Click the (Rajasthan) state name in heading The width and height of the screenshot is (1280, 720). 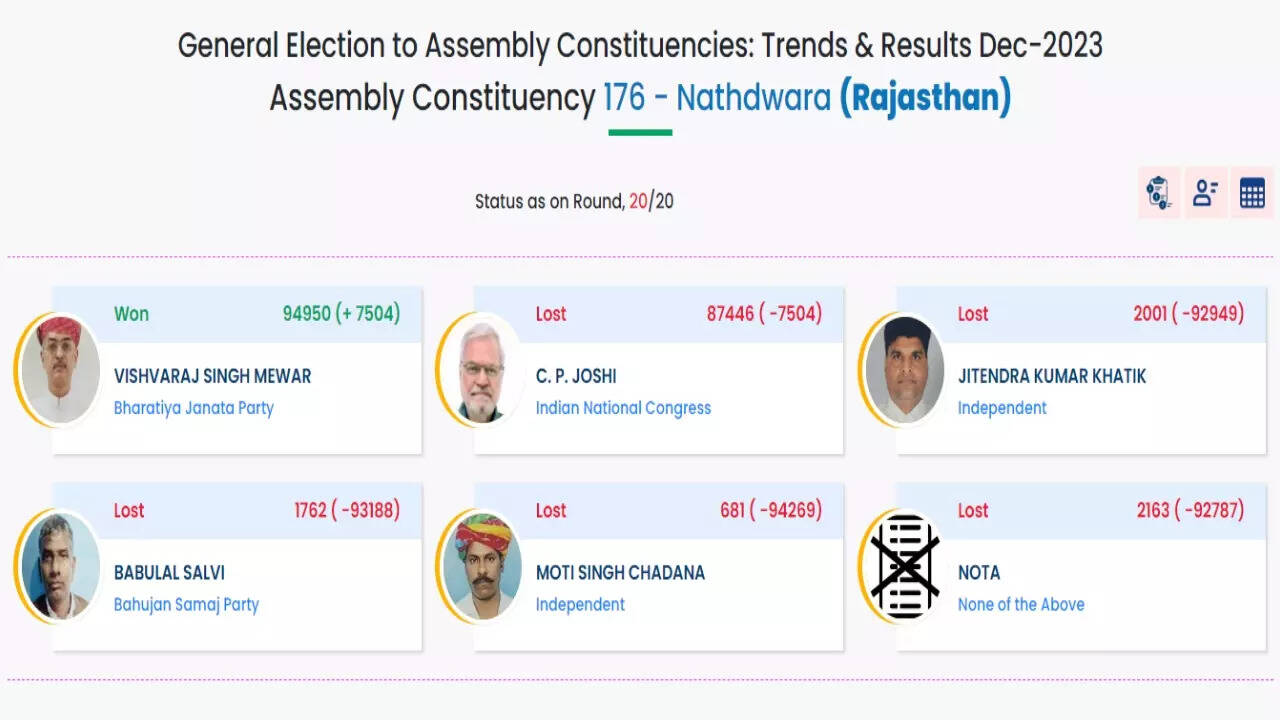925,98
